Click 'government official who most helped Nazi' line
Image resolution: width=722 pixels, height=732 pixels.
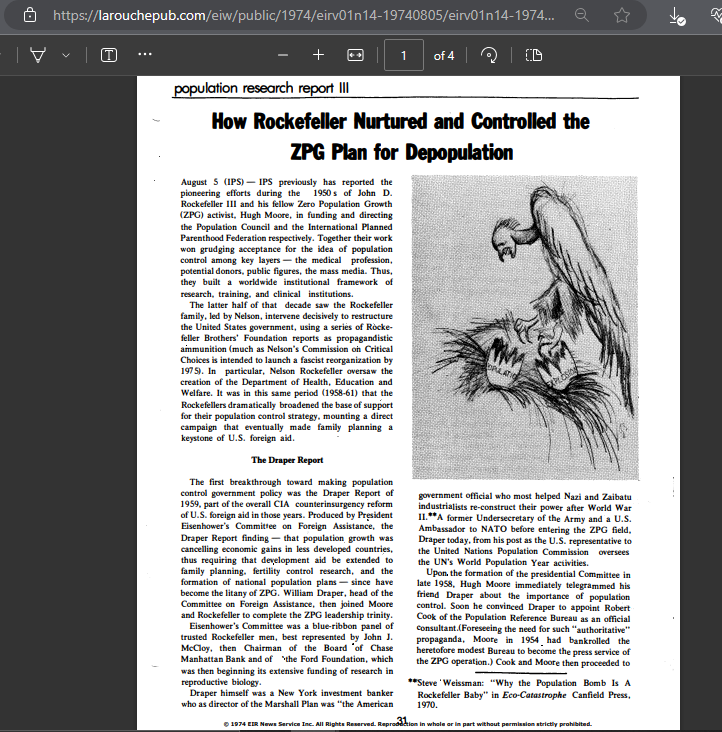[x=525, y=496]
